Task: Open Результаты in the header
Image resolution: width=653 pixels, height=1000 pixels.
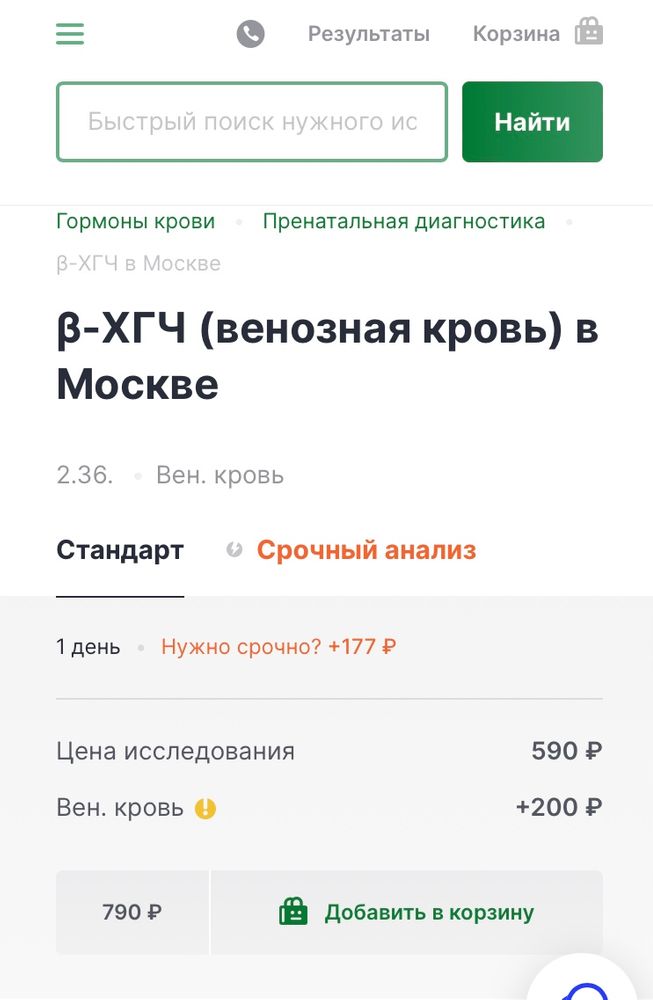Action: [369, 33]
